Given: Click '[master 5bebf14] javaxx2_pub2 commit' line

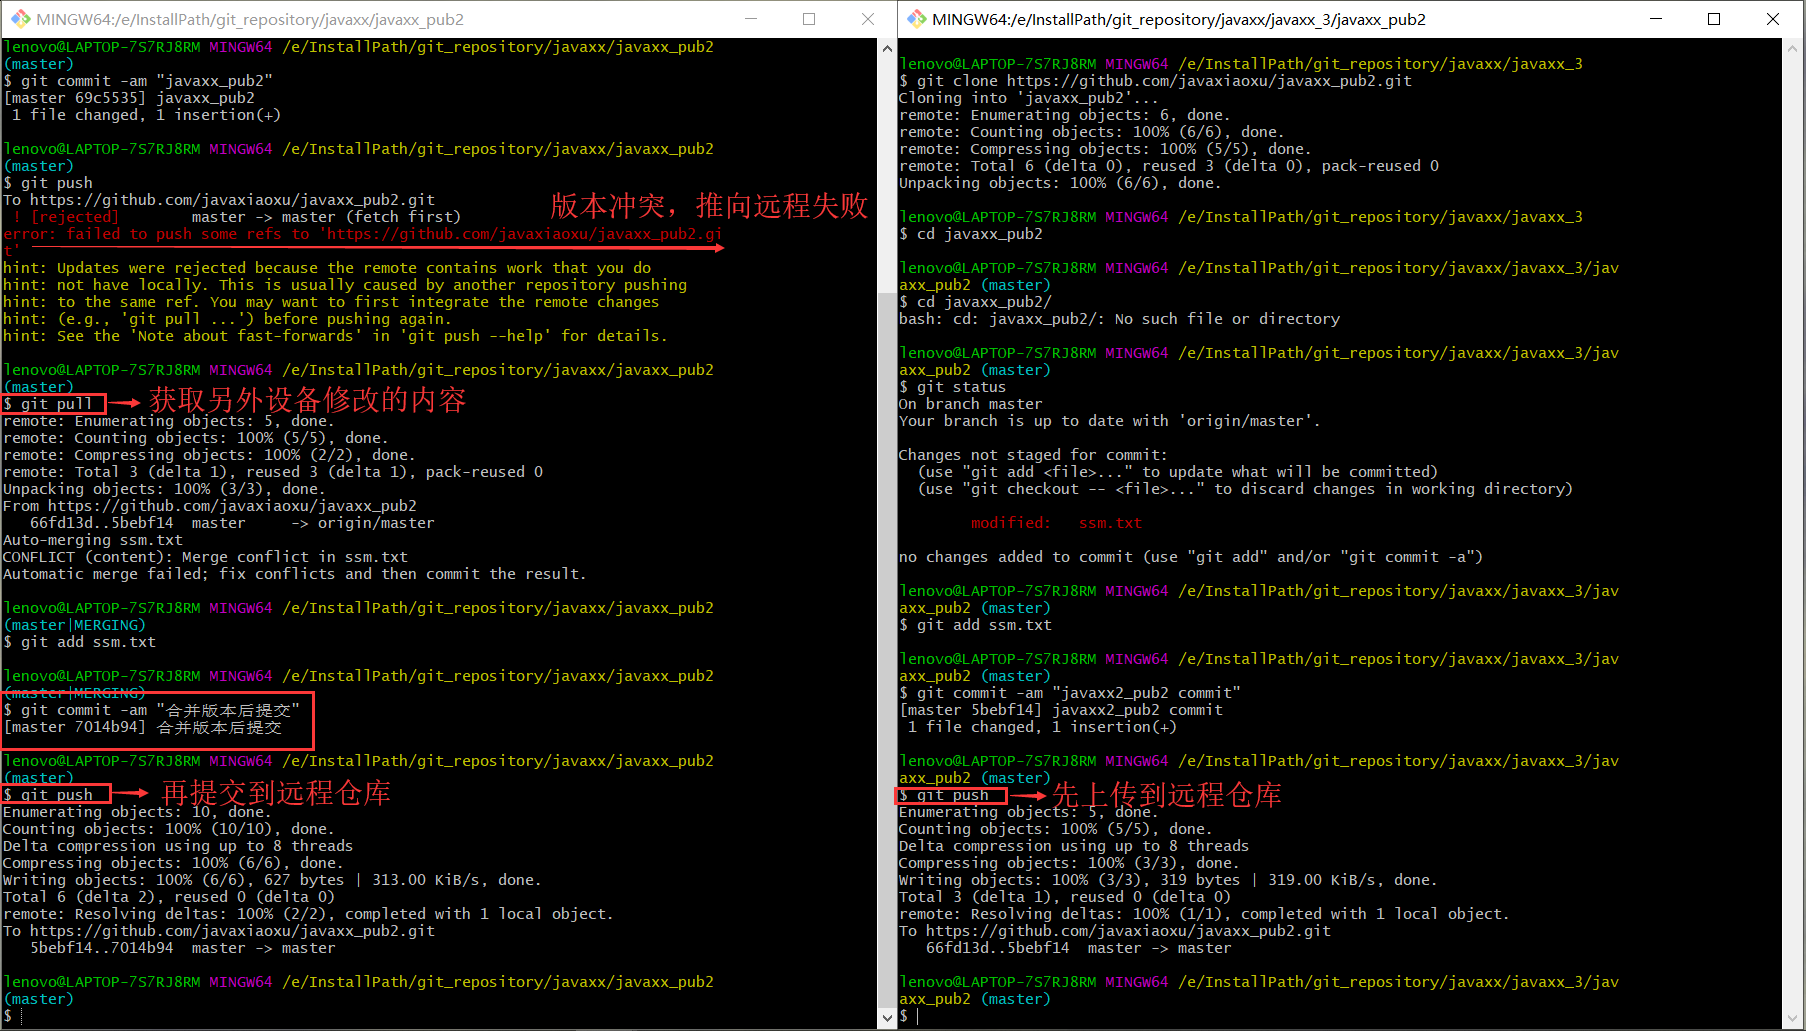Looking at the screenshot, I should point(1061,710).
